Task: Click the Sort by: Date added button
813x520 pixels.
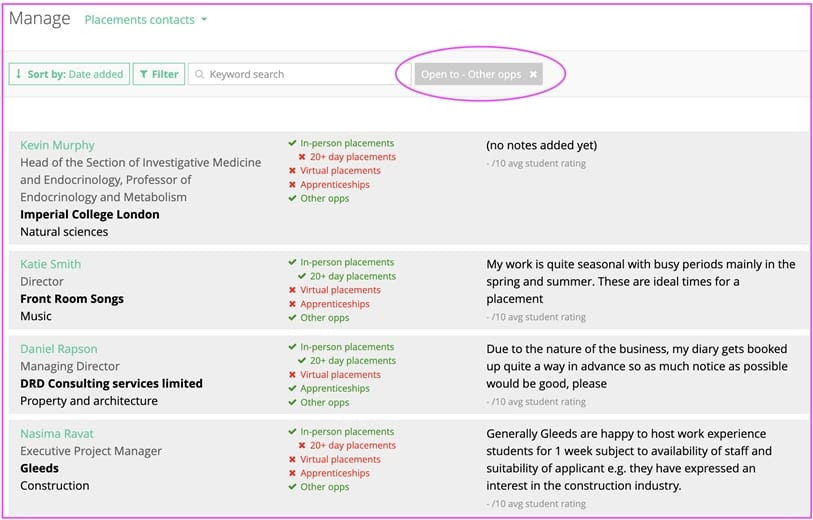Action: click(69, 74)
